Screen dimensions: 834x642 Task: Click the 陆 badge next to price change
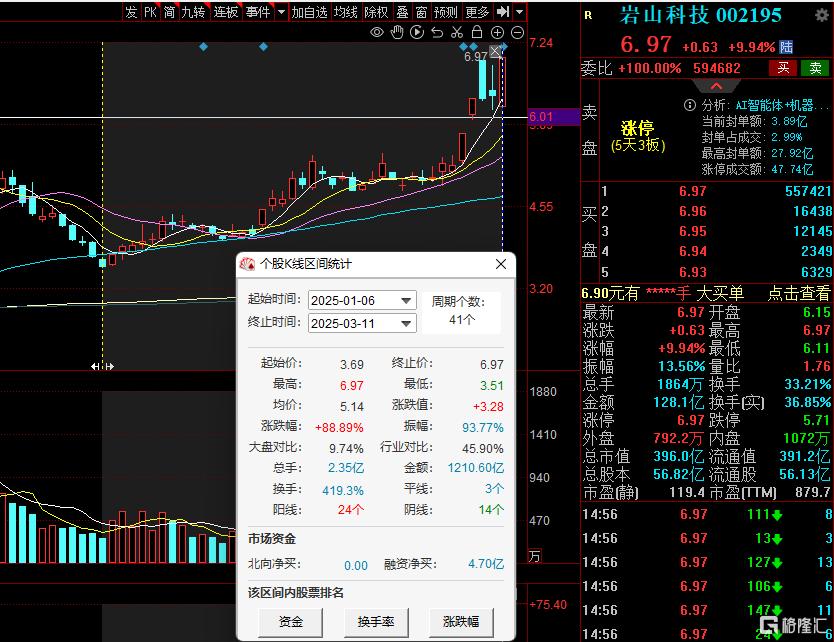coord(787,47)
